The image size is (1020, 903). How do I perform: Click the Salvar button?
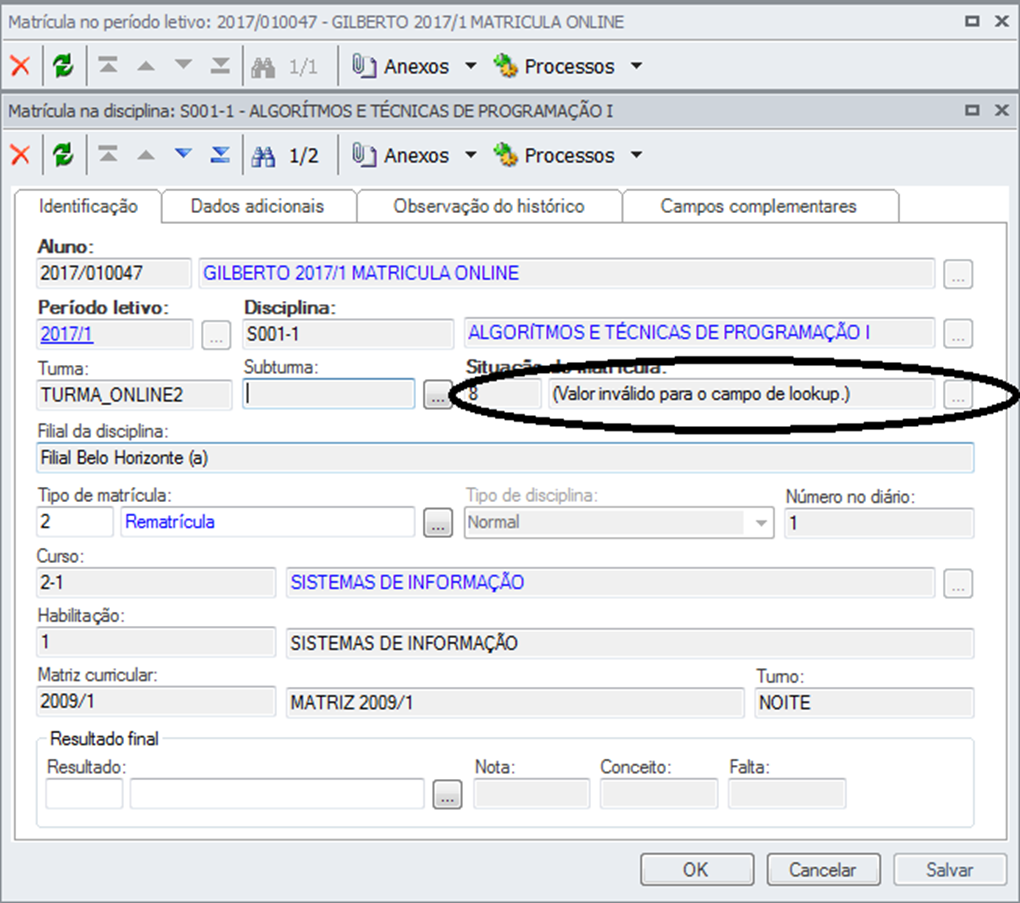[950, 870]
